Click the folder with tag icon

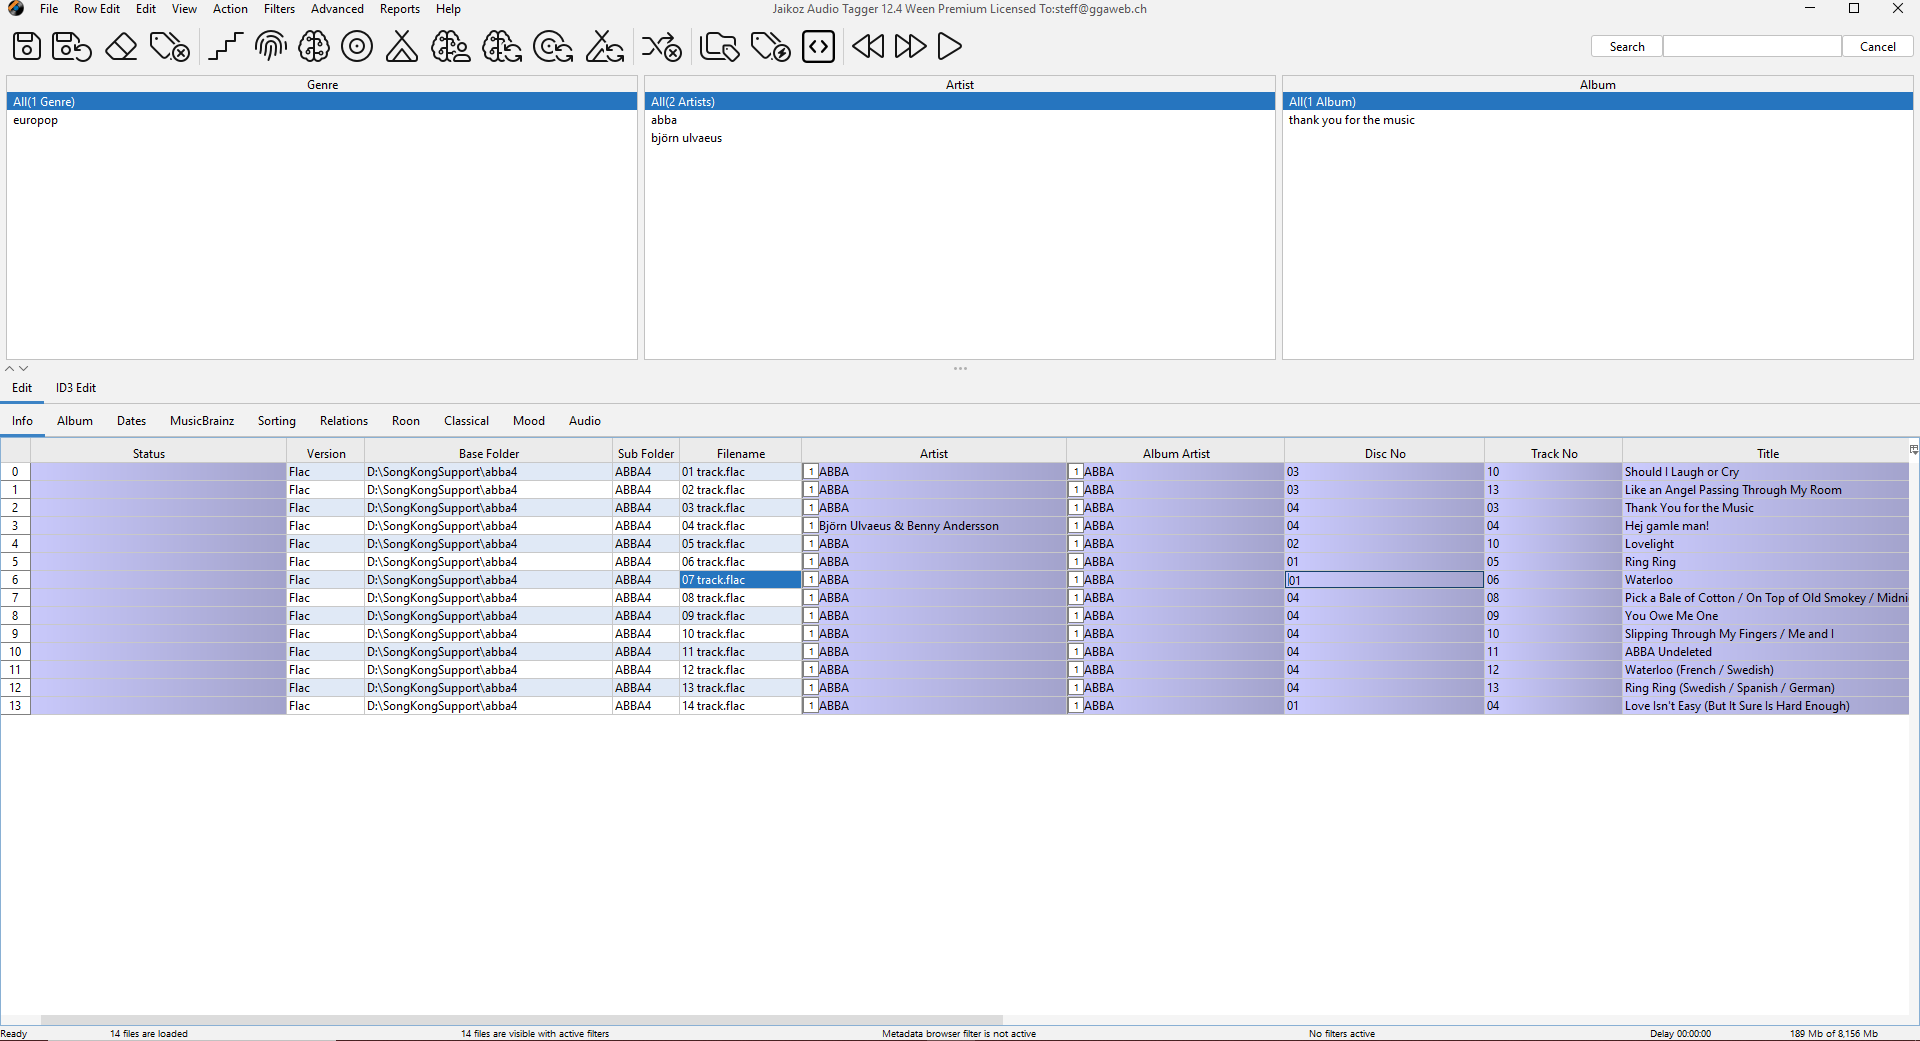pyautogui.click(x=719, y=46)
